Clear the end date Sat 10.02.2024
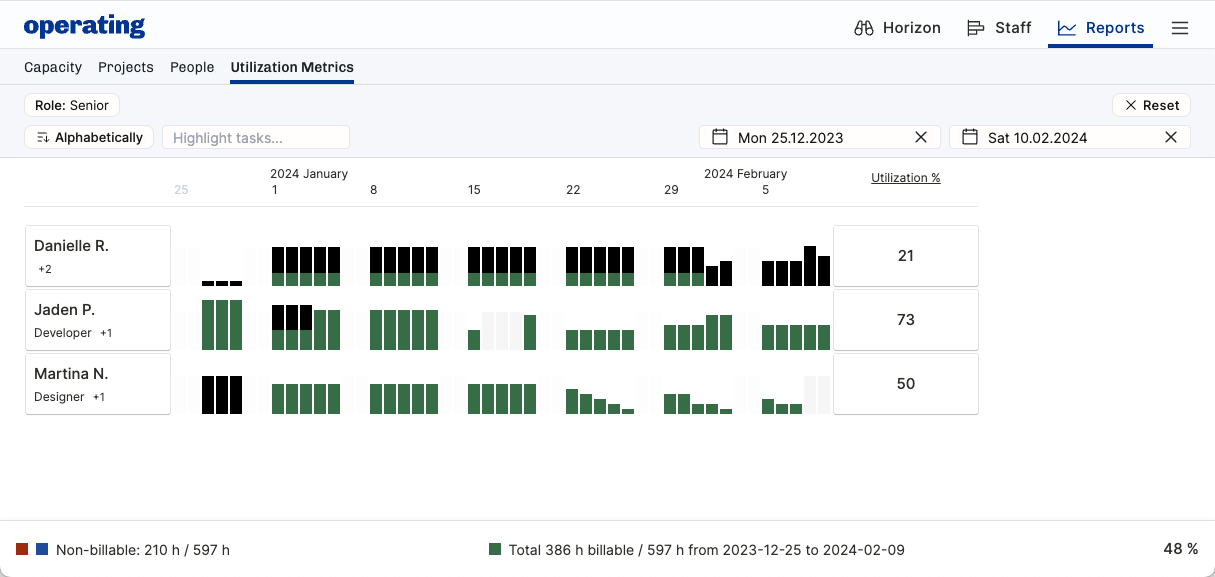The width and height of the screenshot is (1215, 577). point(1171,137)
